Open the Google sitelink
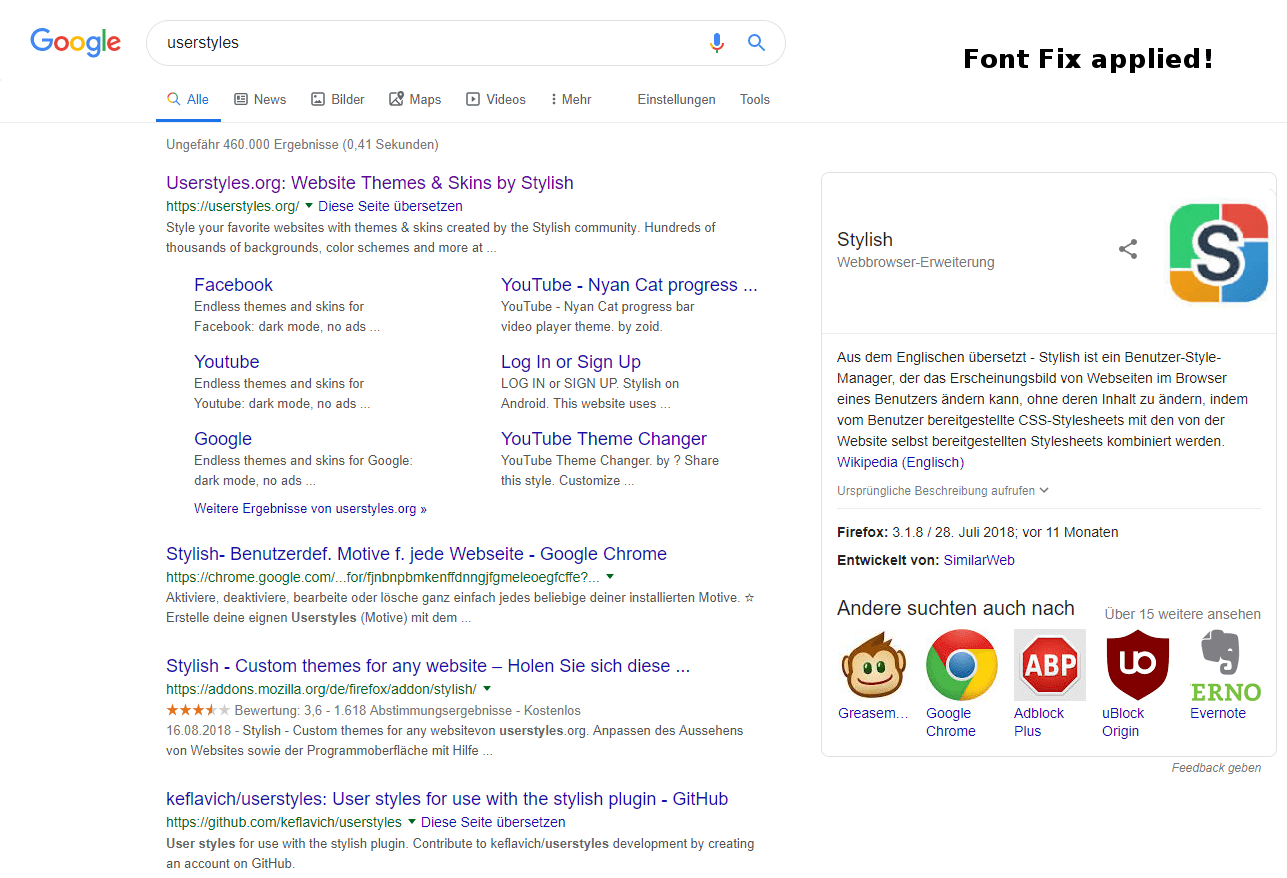This screenshot has height=878, width=1287. point(223,439)
